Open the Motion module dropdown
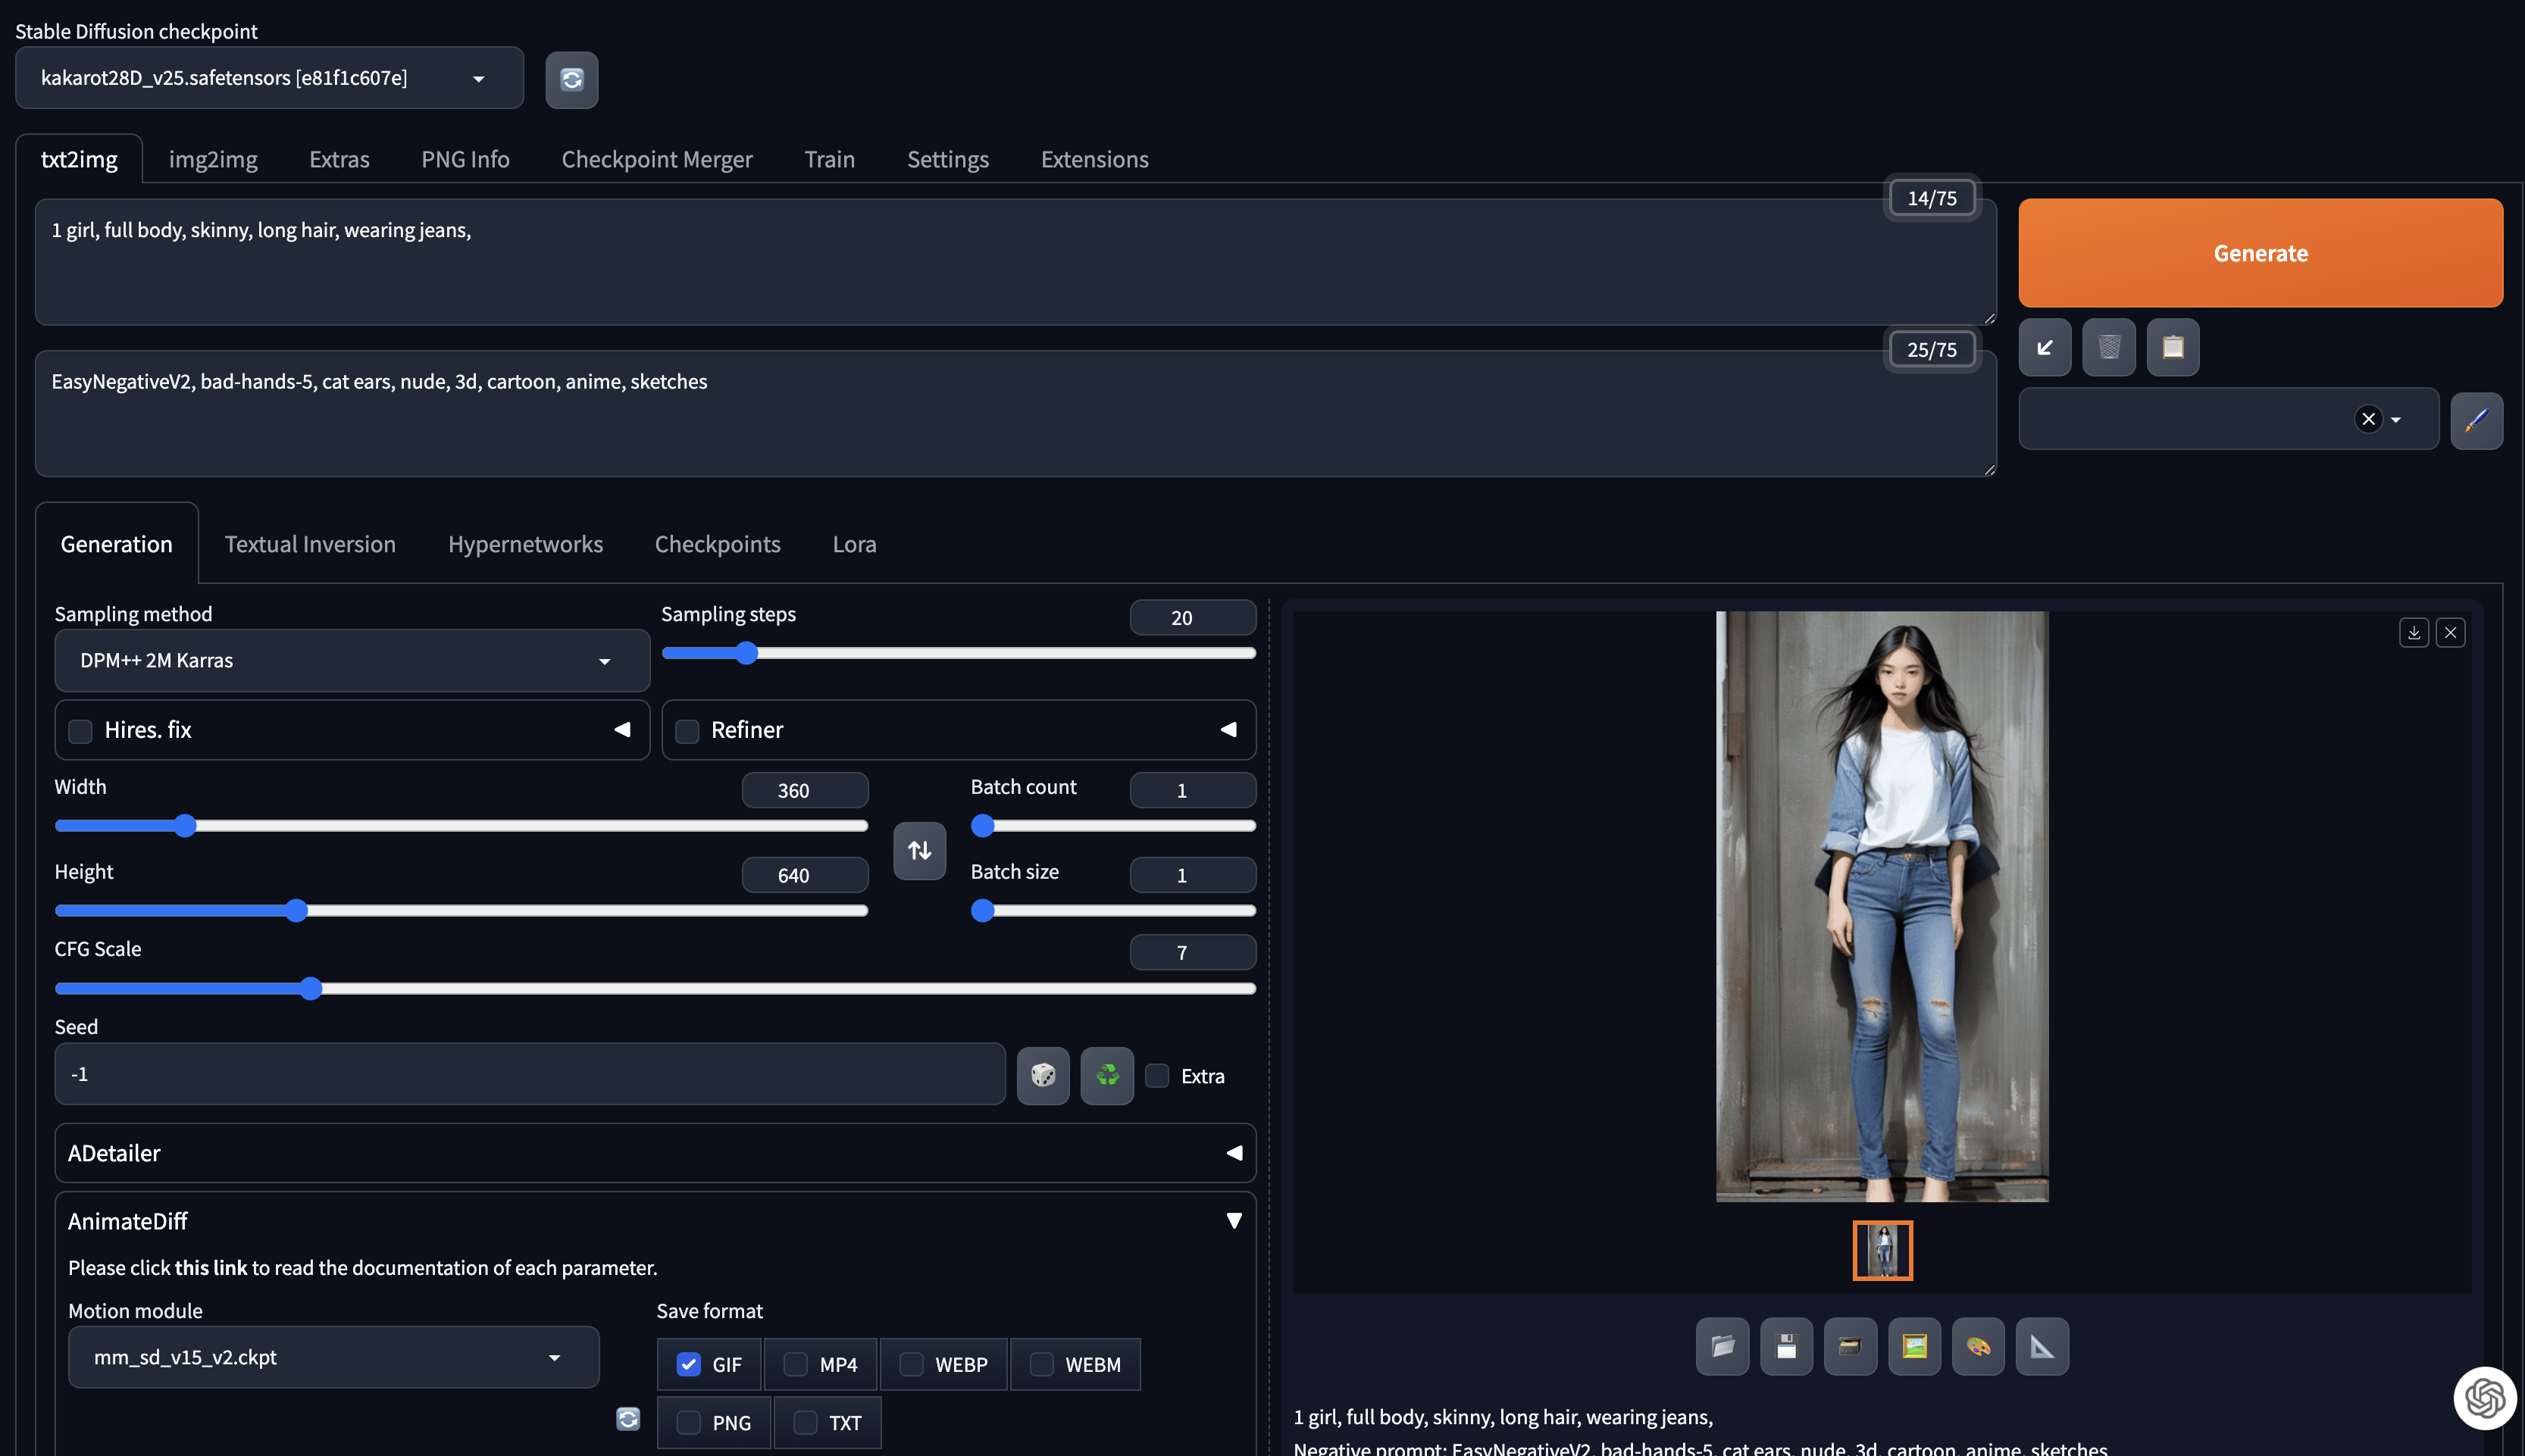This screenshot has width=2525, height=1456. [x=333, y=1357]
